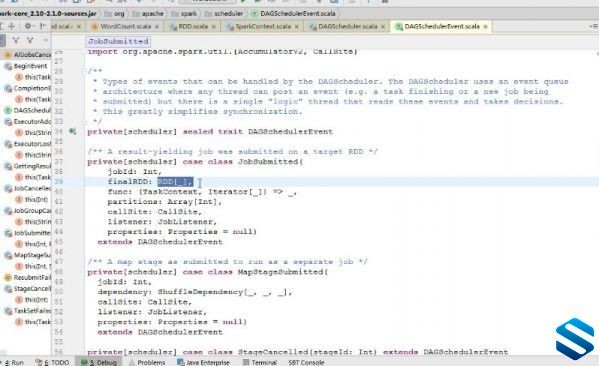
Task: Open the 5: Debug tool window
Action: point(99,362)
